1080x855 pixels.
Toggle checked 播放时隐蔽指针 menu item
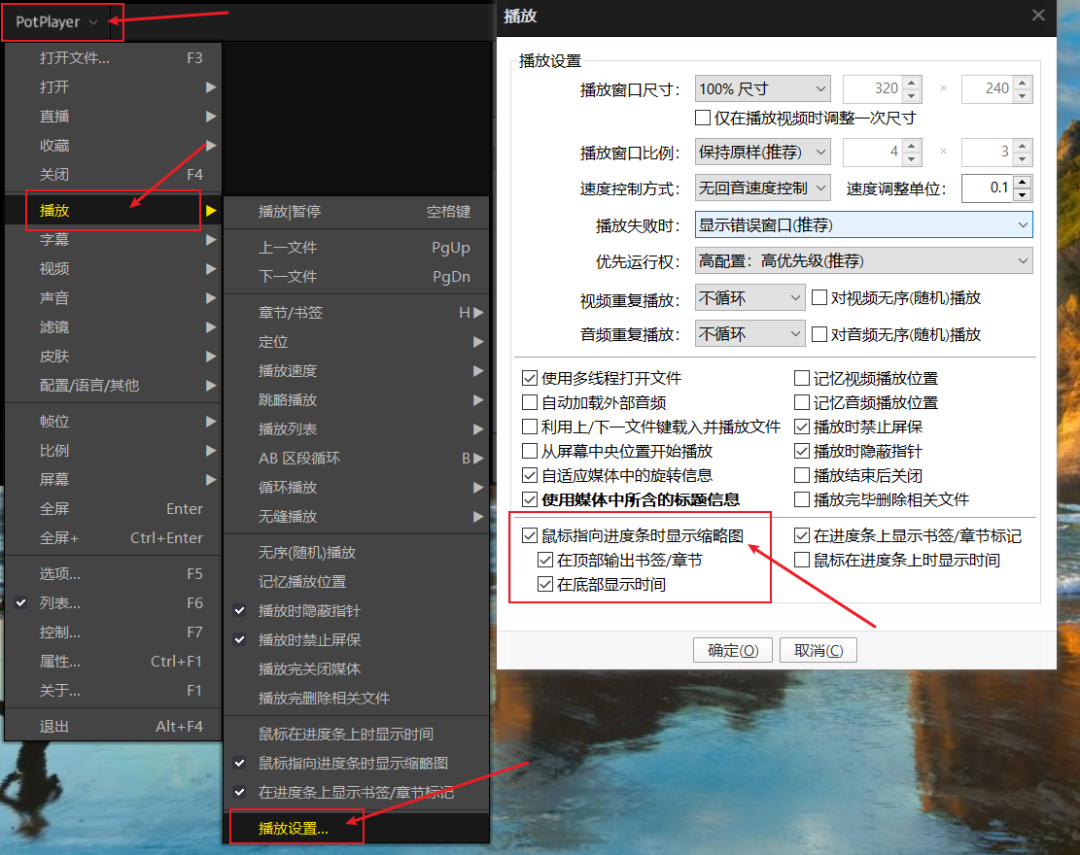coord(357,610)
